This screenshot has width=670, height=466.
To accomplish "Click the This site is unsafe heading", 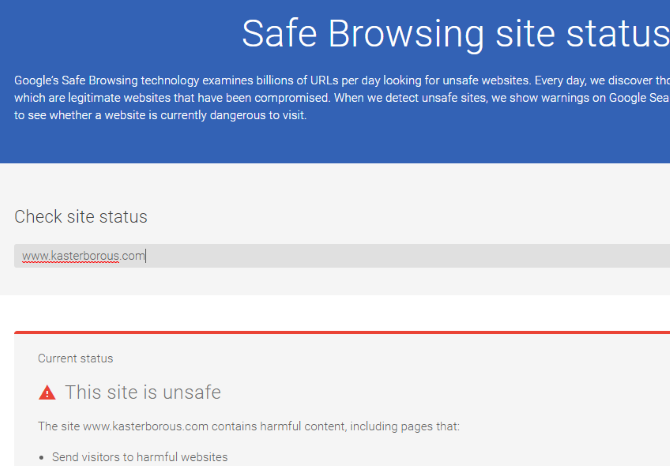I will 143,392.
